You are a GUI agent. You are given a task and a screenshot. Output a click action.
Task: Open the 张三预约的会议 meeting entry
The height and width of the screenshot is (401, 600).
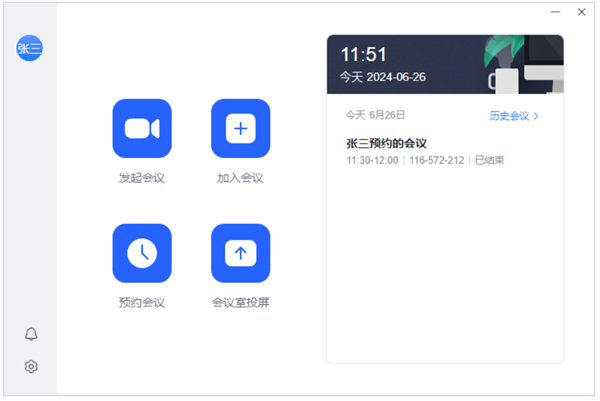tap(386, 143)
